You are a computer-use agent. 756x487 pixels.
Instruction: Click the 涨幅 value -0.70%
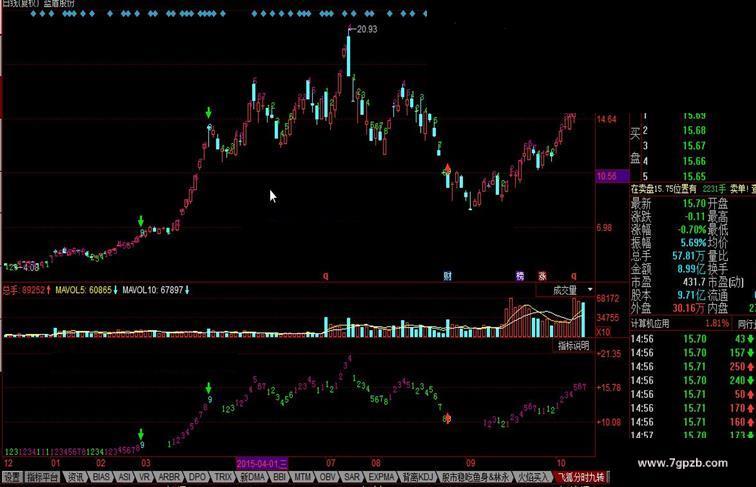coord(692,230)
